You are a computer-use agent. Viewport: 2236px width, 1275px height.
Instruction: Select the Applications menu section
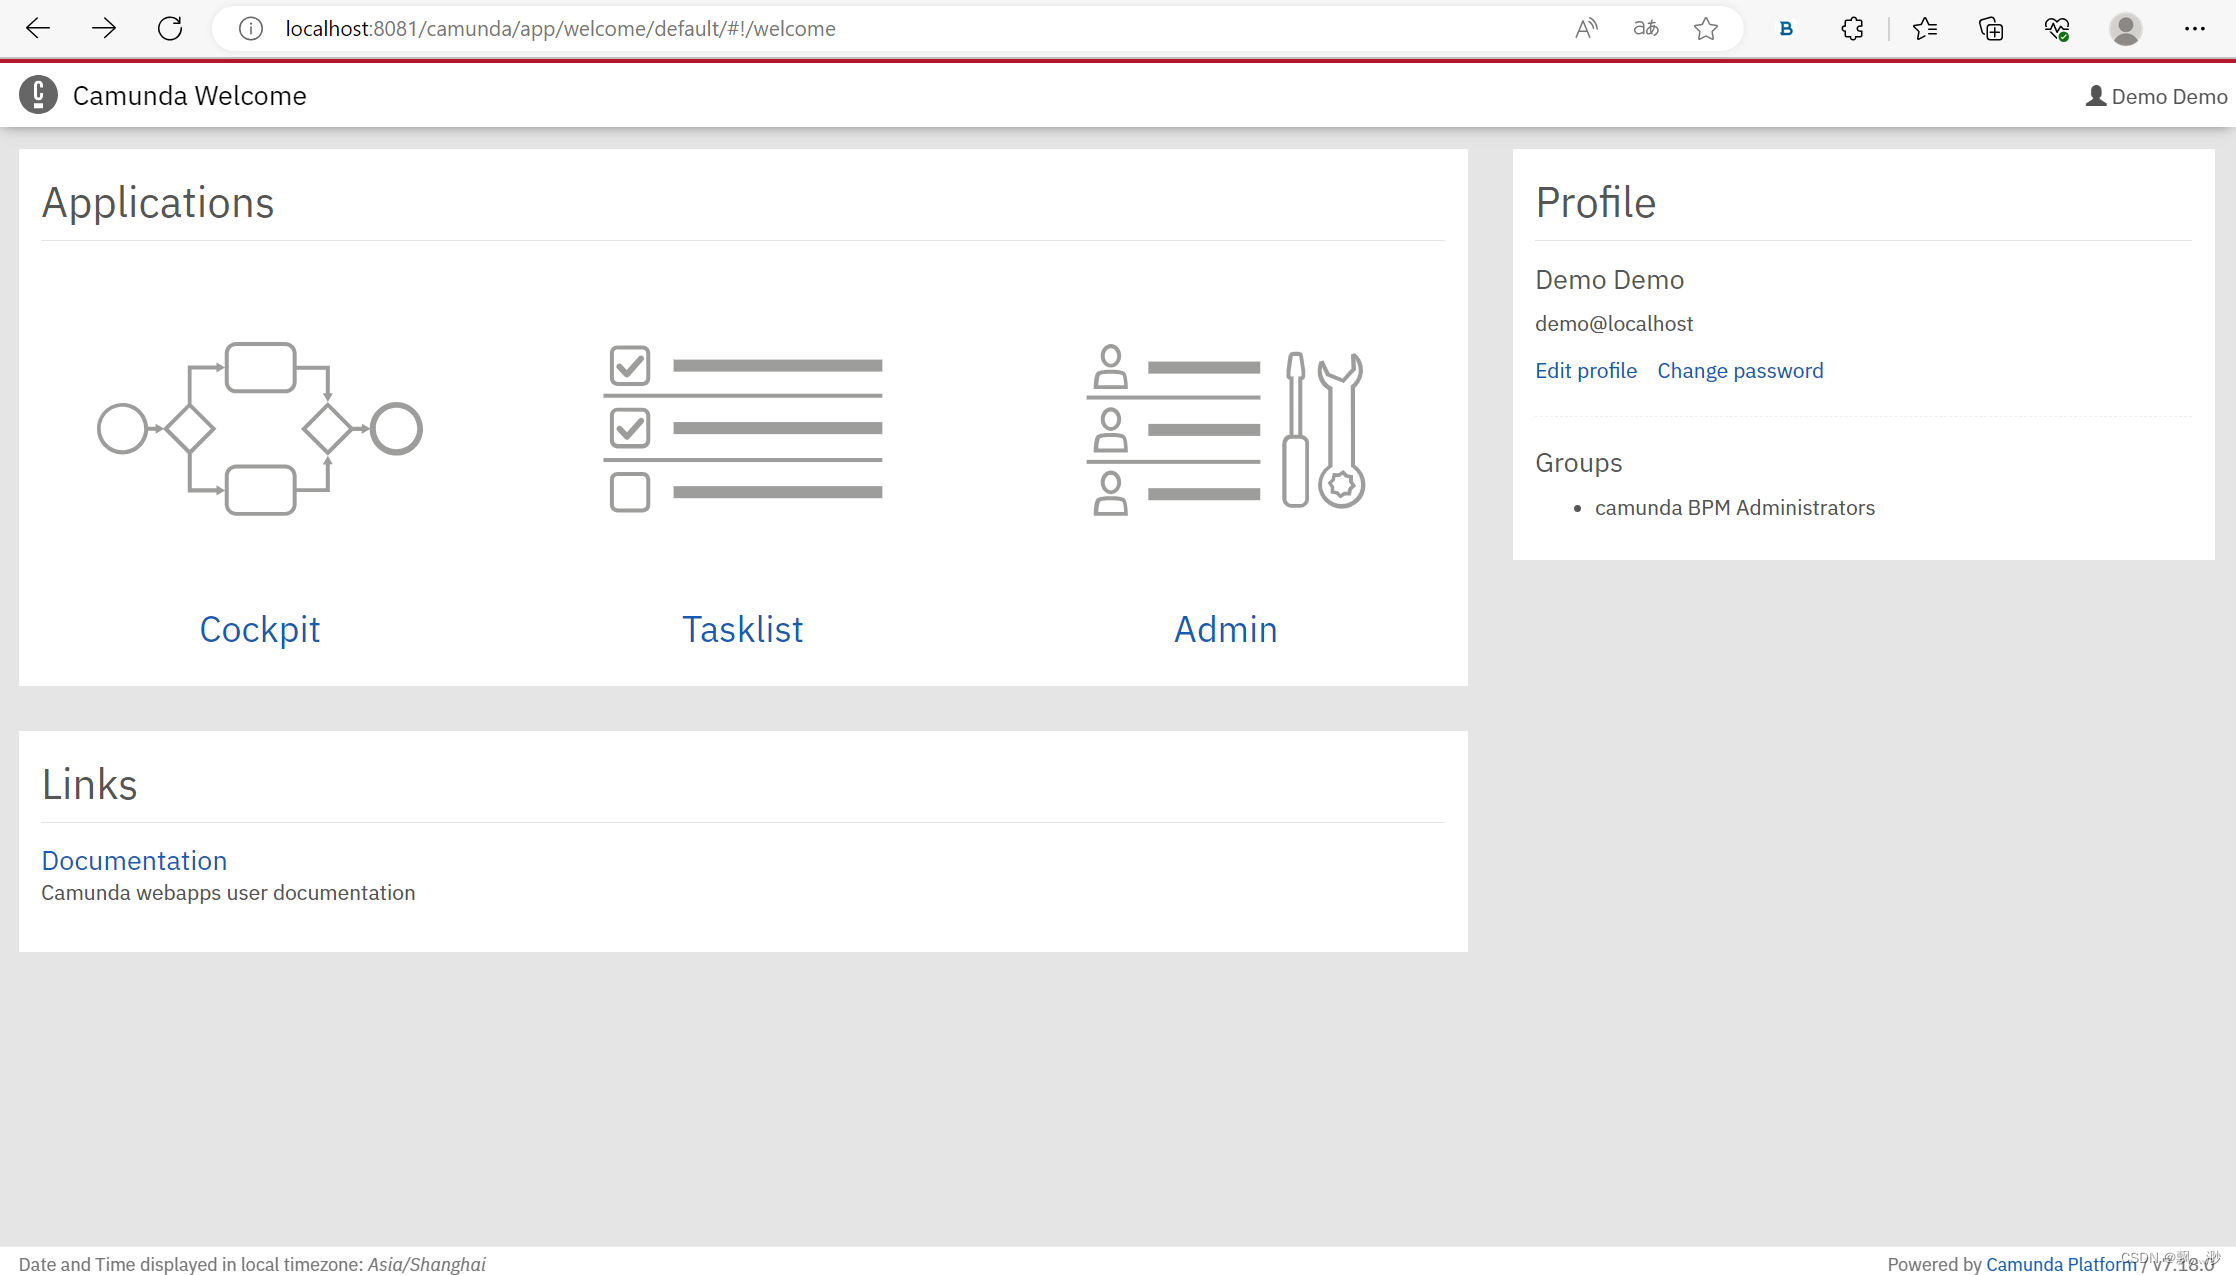coord(158,201)
